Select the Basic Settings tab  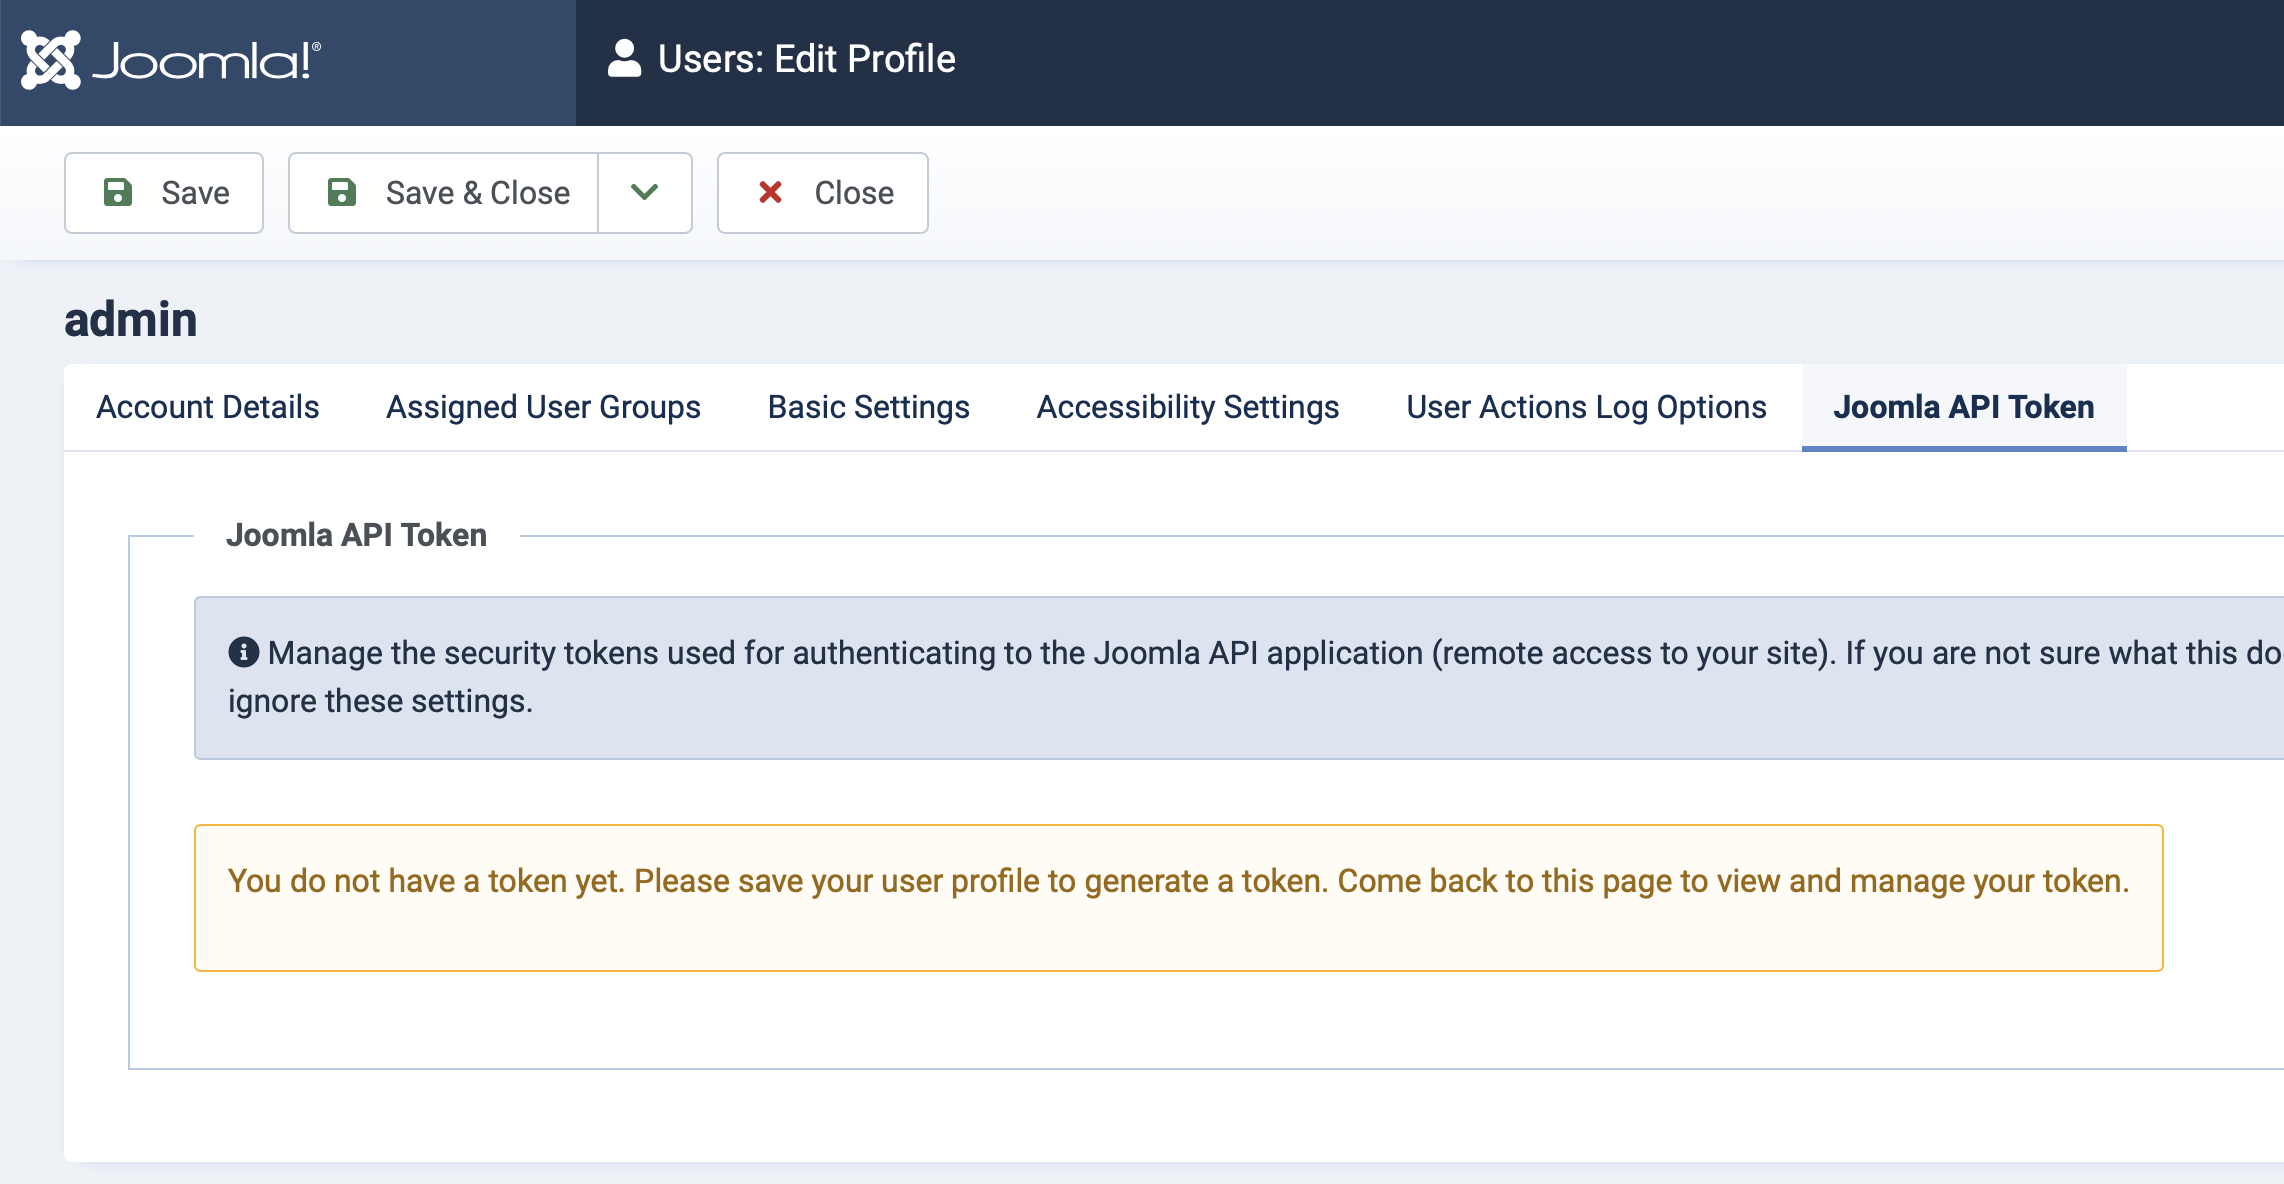[868, 407]
